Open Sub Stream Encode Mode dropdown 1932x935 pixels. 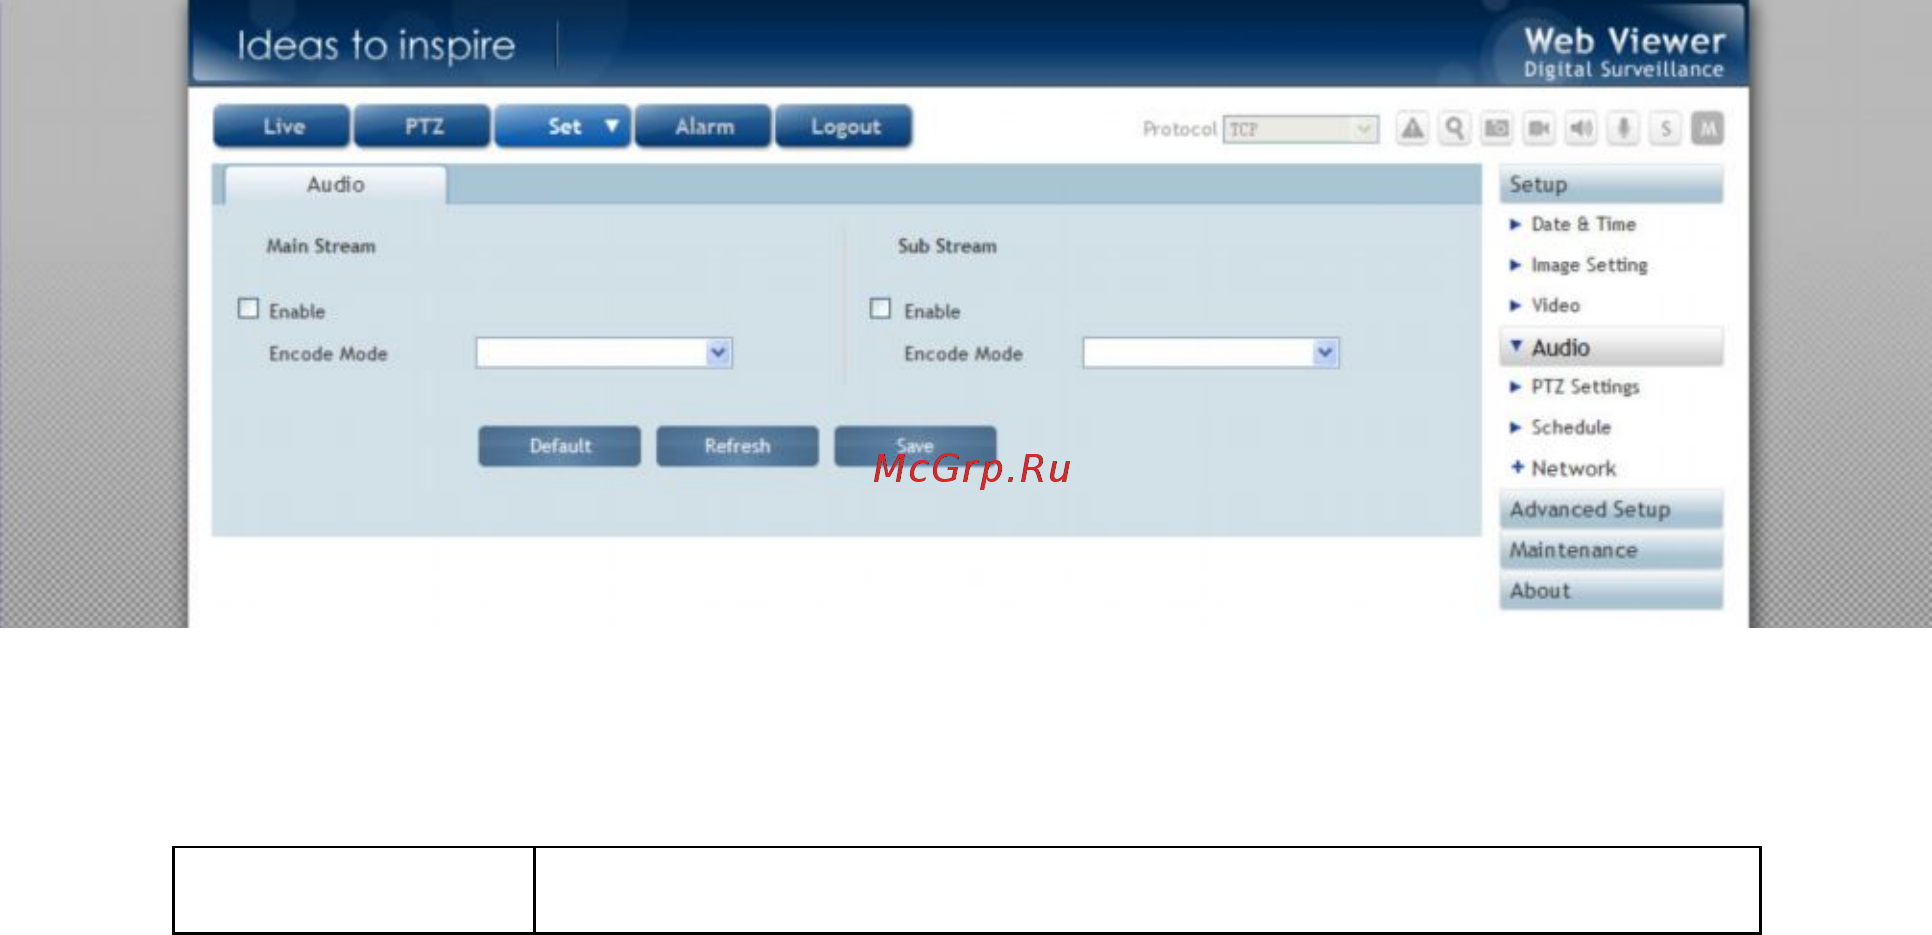coord(1211,353)
